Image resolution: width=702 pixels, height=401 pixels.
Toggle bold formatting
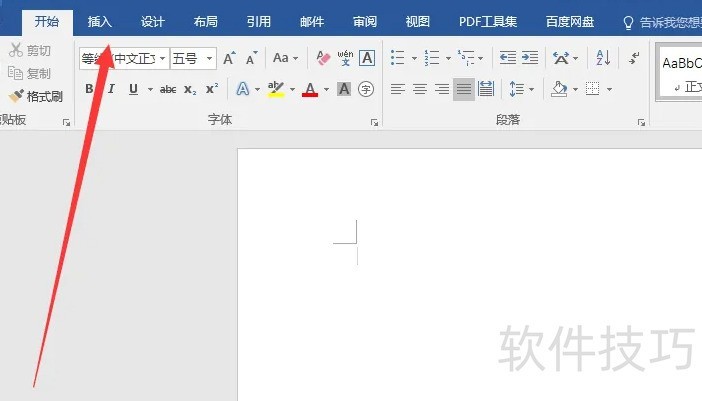[89, 89]
